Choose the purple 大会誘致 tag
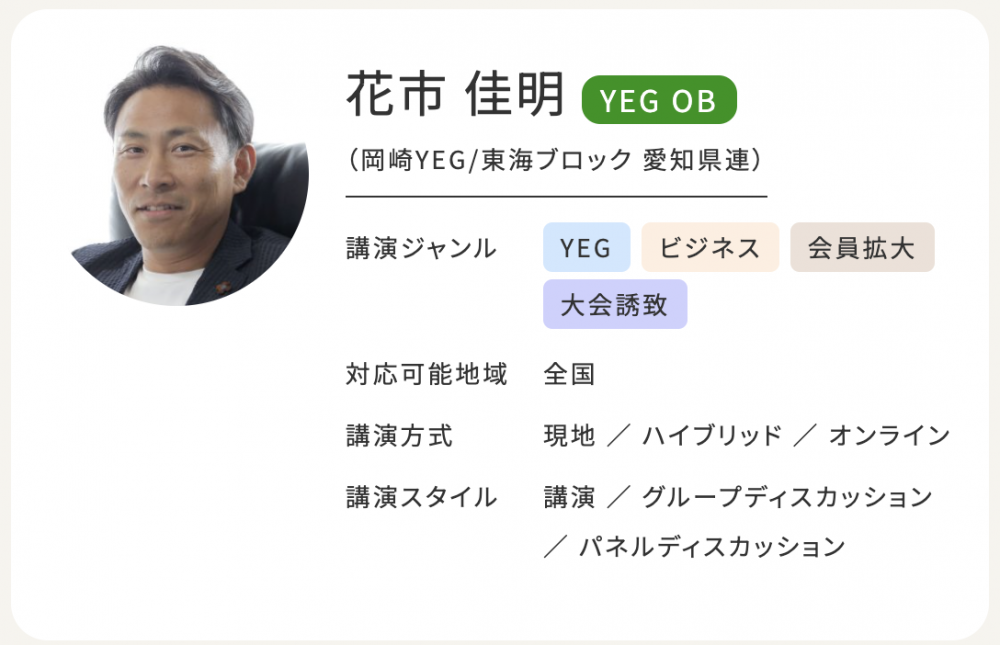This screenshot has width=1000, height=645. pos(615,304)
